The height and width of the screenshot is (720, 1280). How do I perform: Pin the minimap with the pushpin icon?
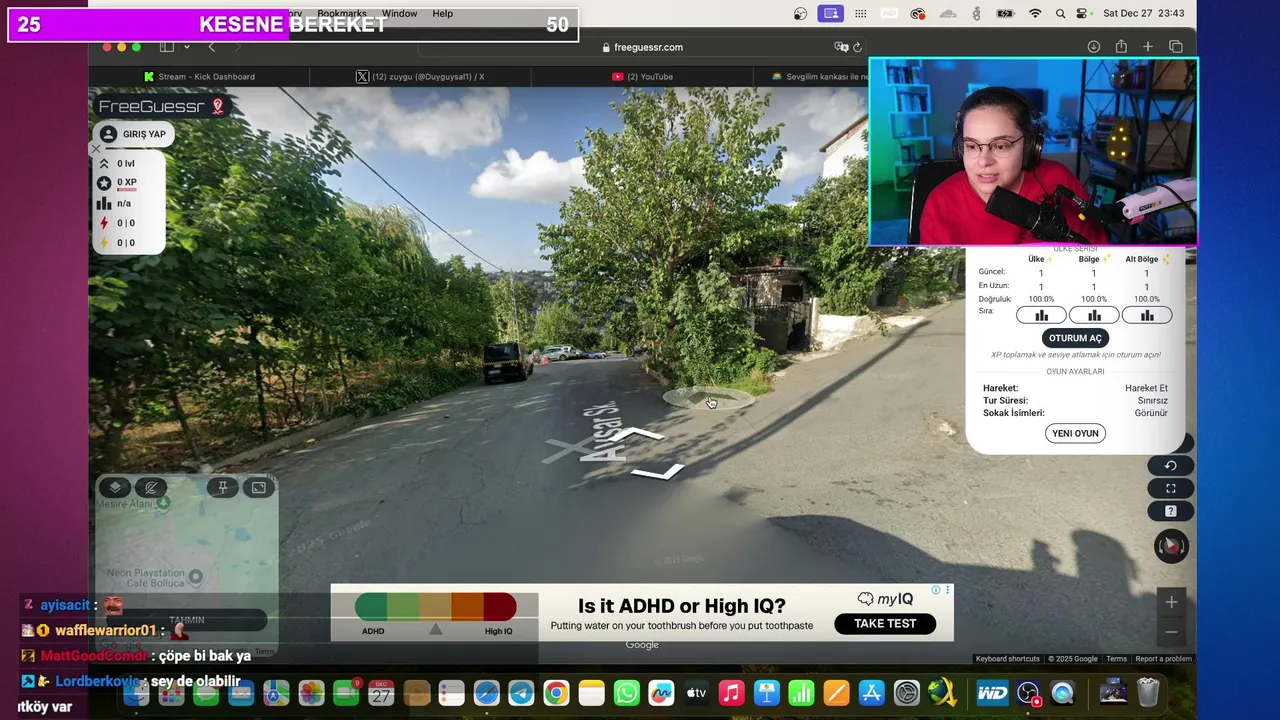223,487
